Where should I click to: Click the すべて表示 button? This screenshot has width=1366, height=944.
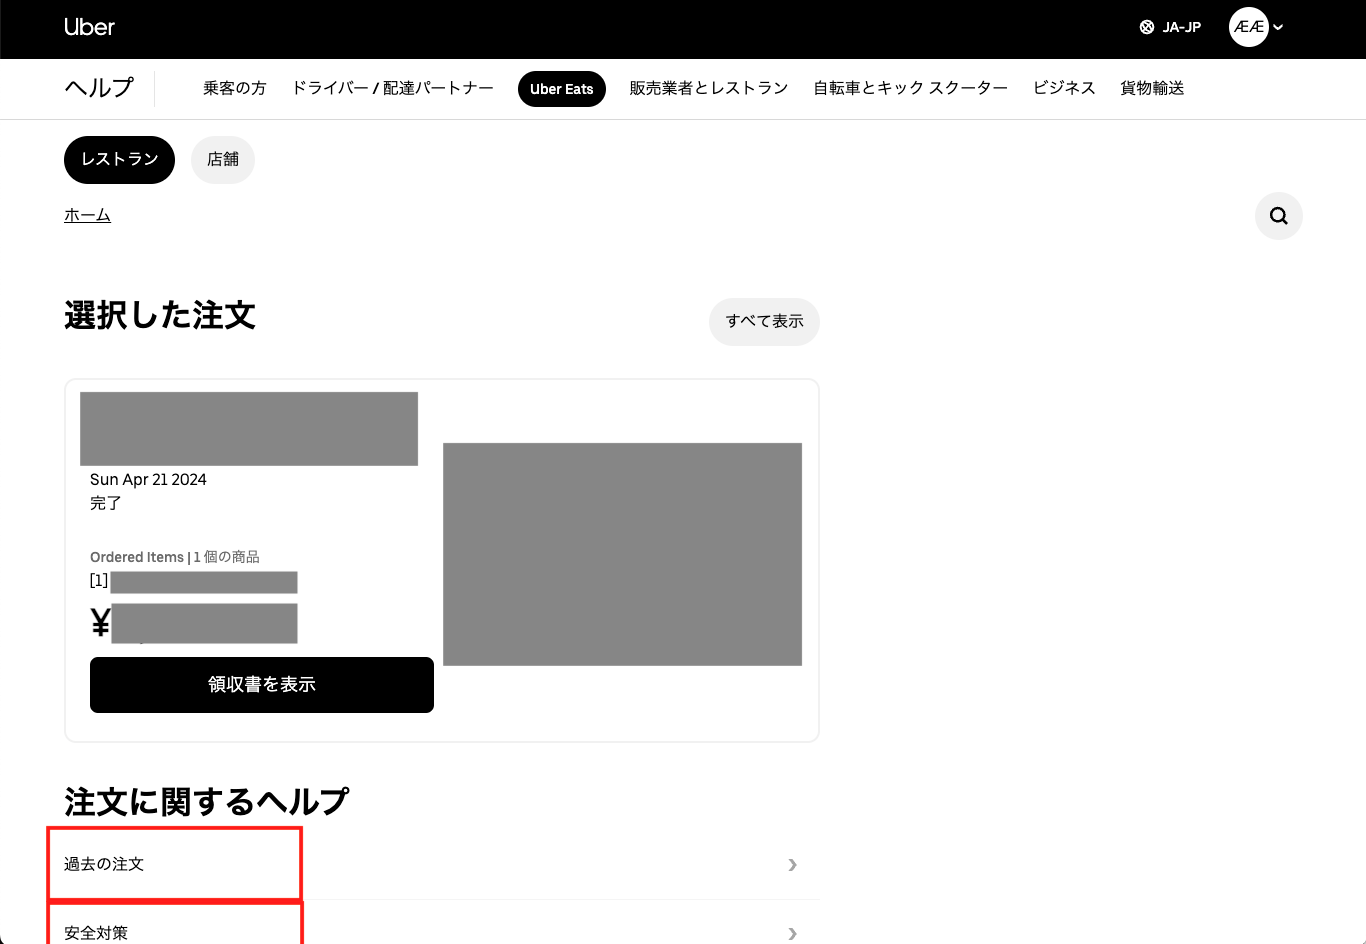coord(764,322)
